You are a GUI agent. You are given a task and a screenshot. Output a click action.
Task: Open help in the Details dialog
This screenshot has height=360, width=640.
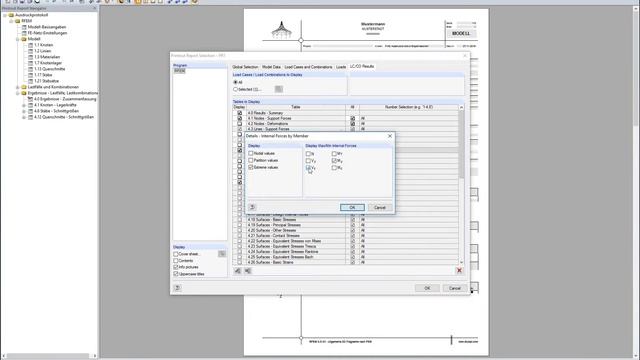pyautogui.click(x=252, y=207)
